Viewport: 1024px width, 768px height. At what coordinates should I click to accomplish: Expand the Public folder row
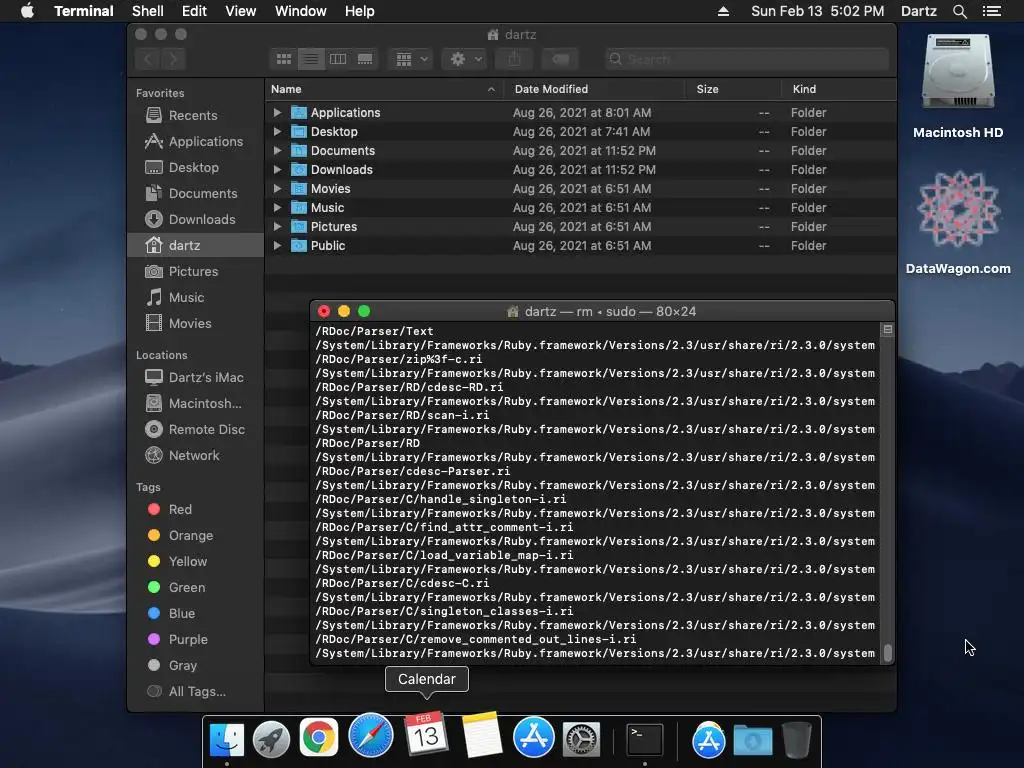[x=277, y=246]
